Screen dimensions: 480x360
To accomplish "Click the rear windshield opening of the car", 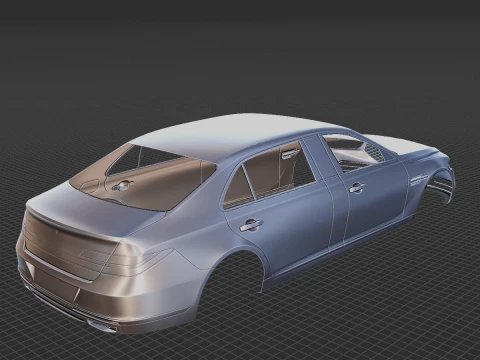I will pos(143,178).
